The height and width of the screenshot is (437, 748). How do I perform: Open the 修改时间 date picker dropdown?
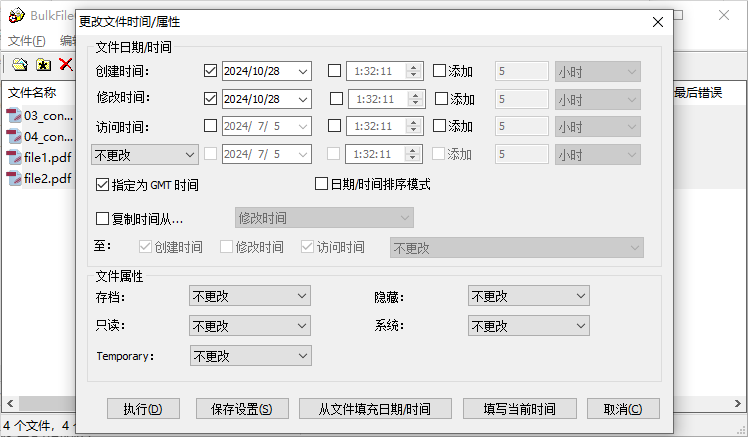click(303, 99)
